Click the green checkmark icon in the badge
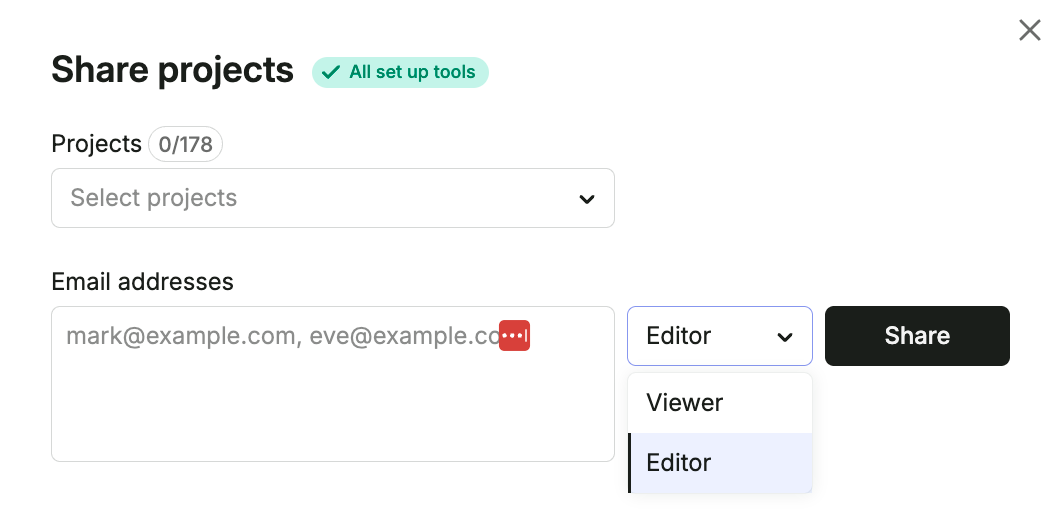The height and width of the screenshot is (518, 1062). tap(331, 72)
